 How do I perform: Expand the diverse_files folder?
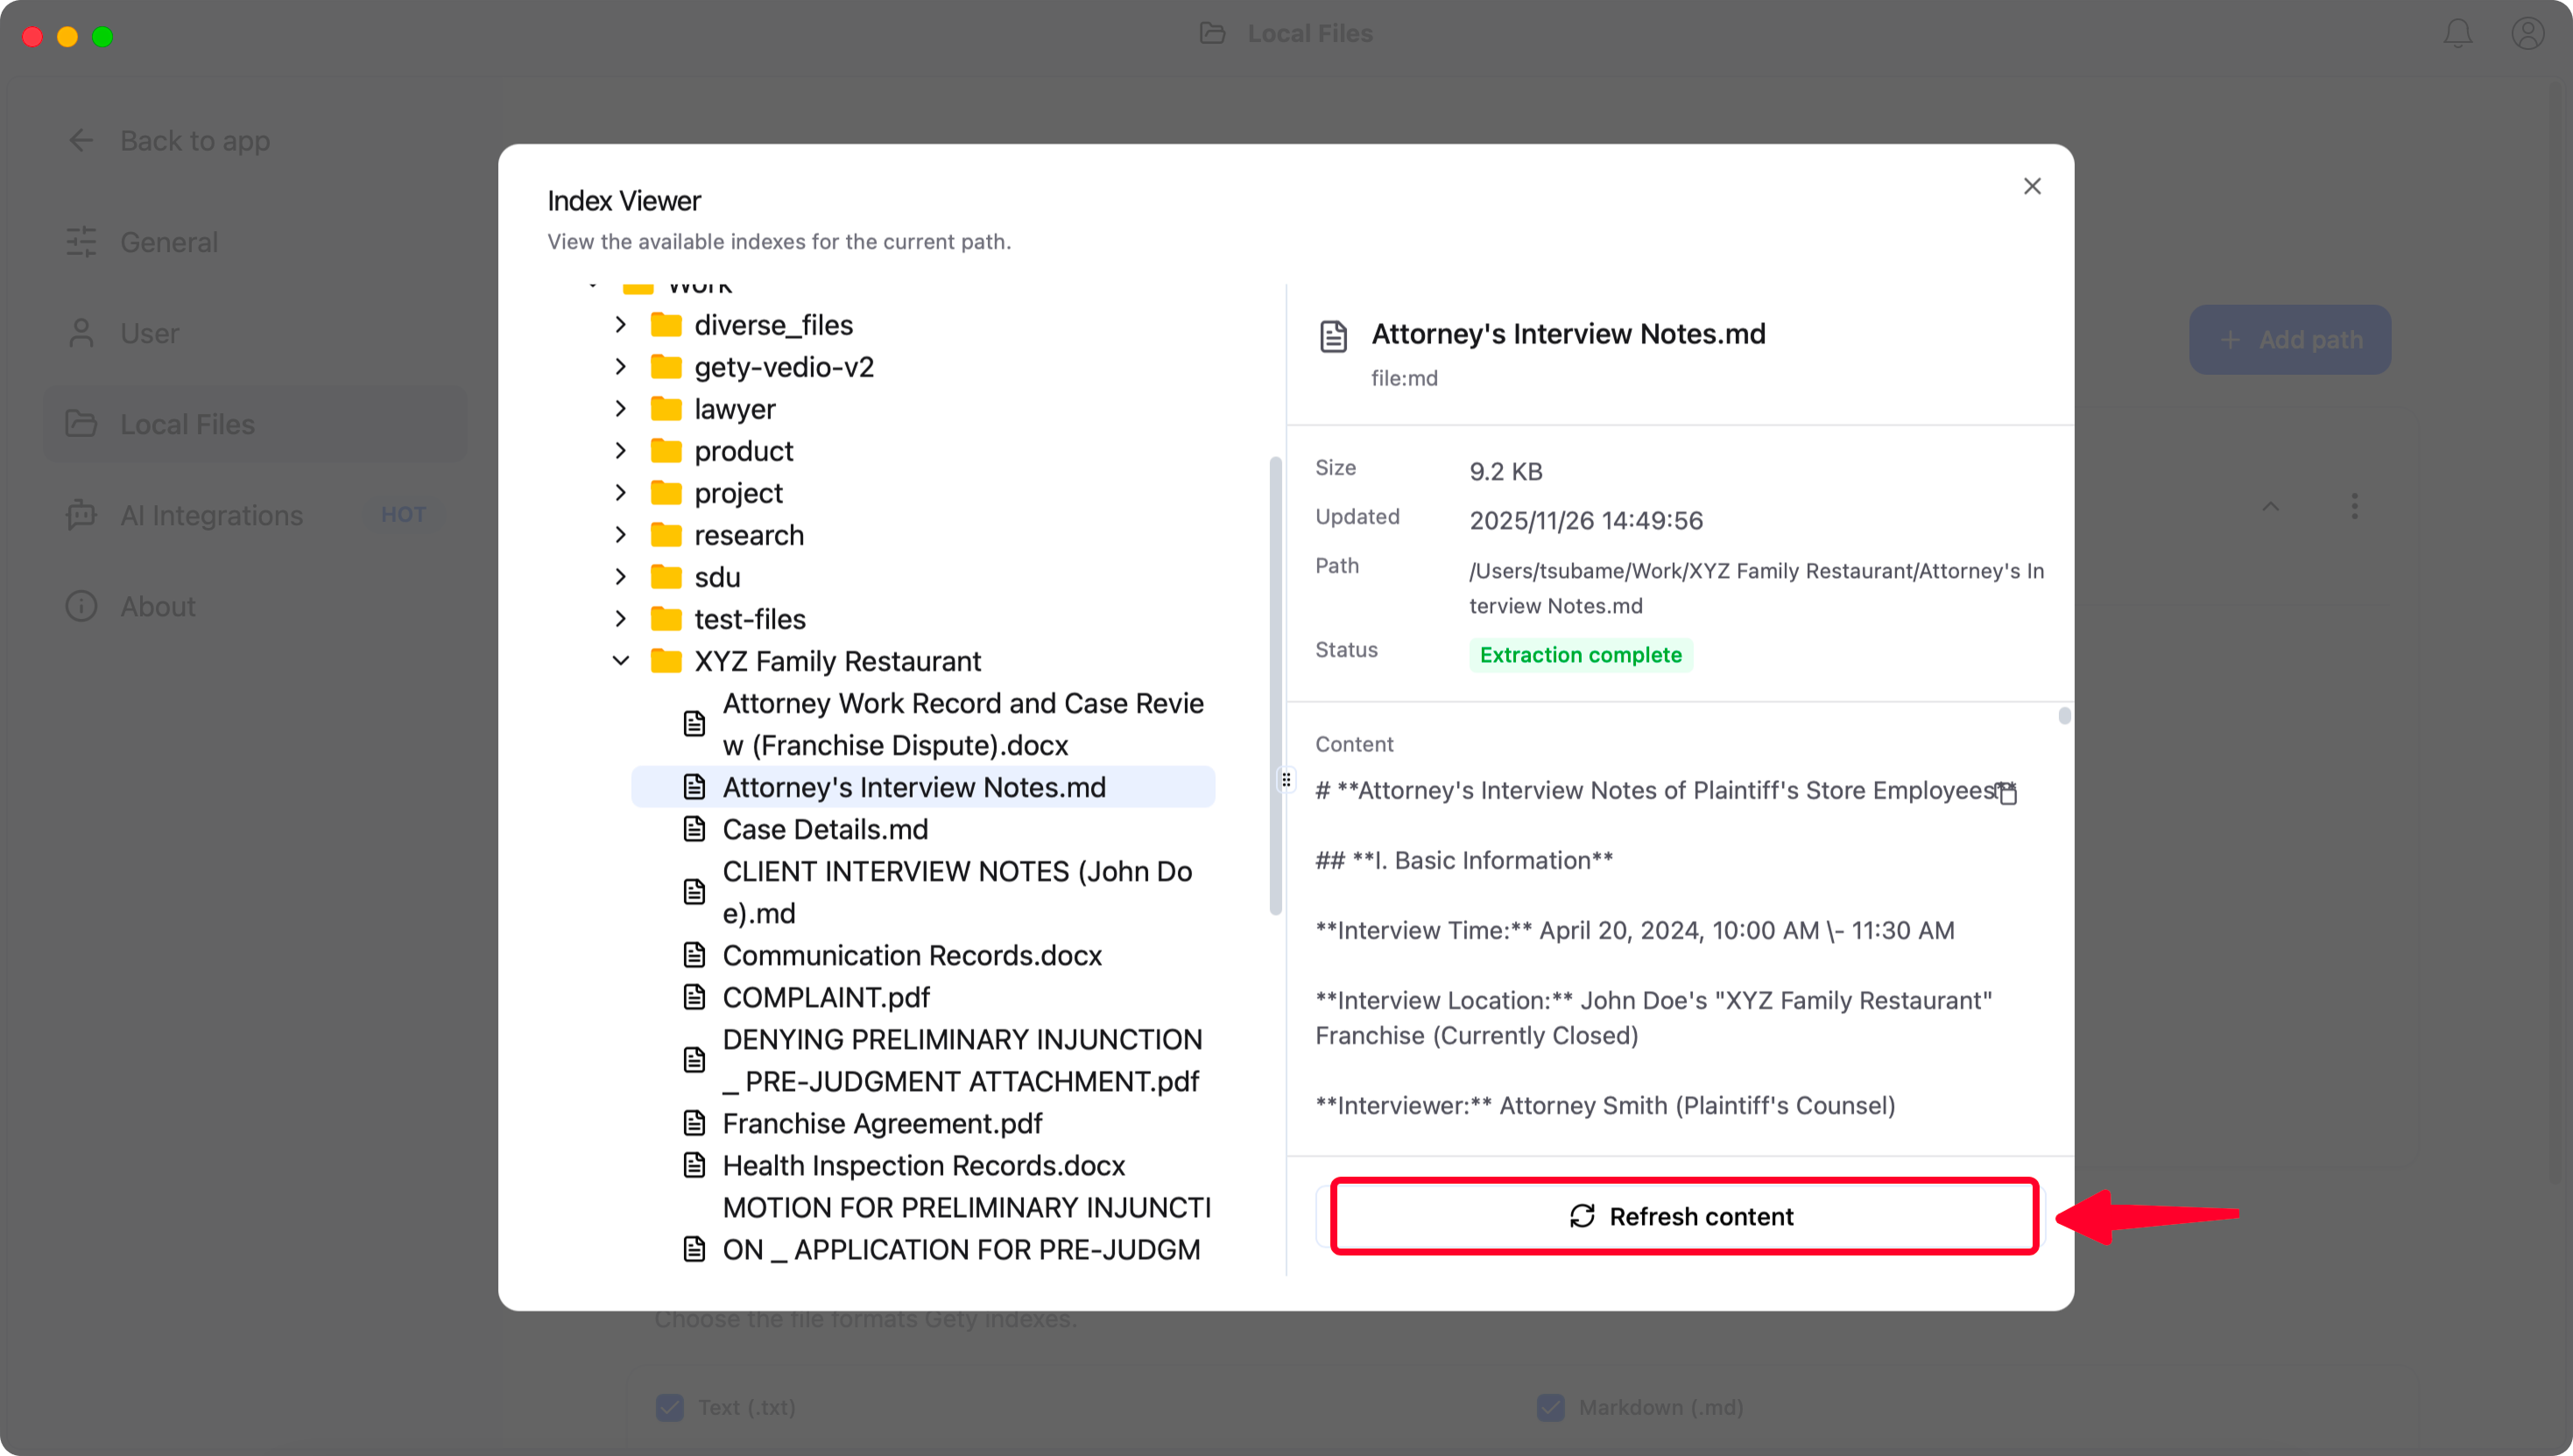621,325
